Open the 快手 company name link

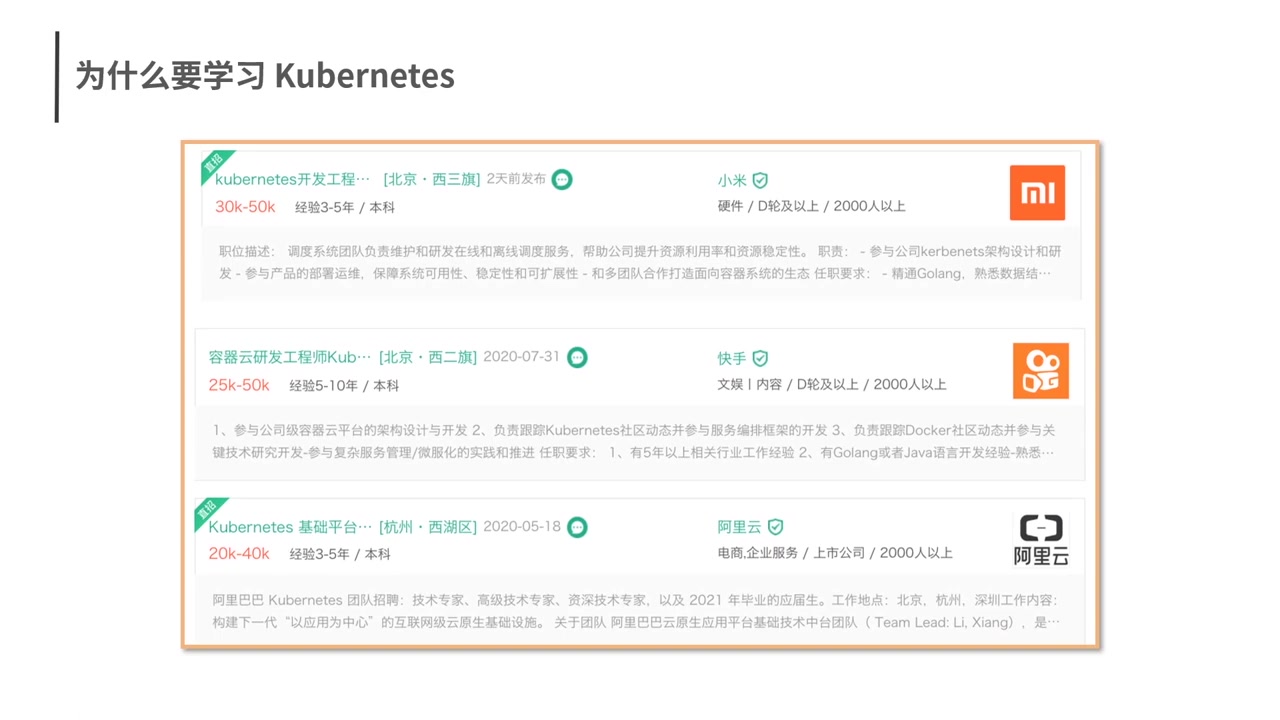[732, 358]
